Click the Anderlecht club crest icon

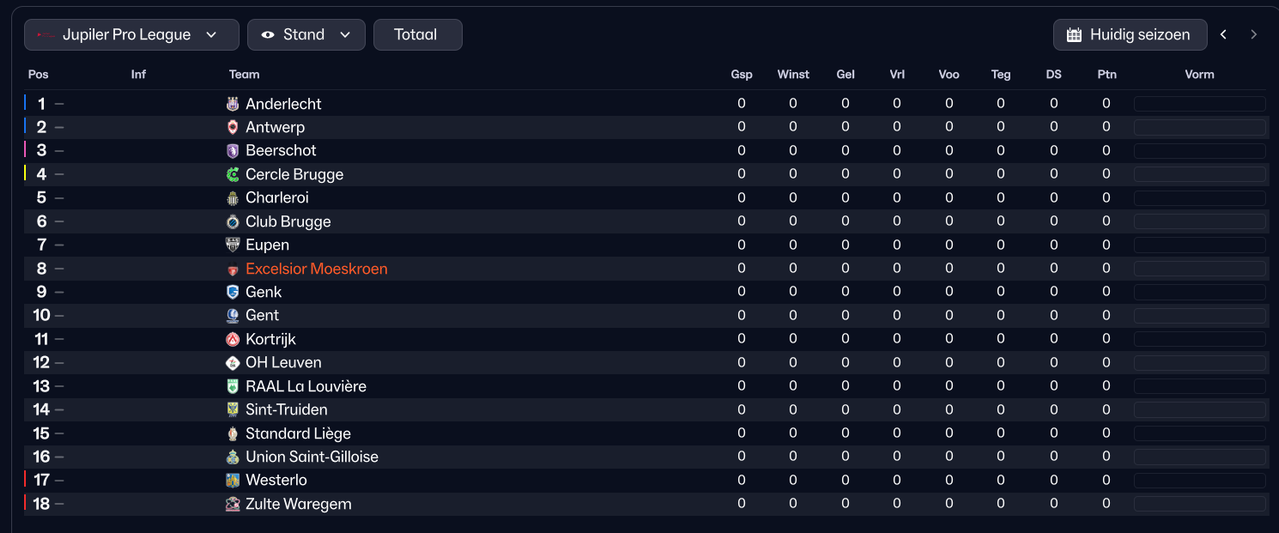233,104
